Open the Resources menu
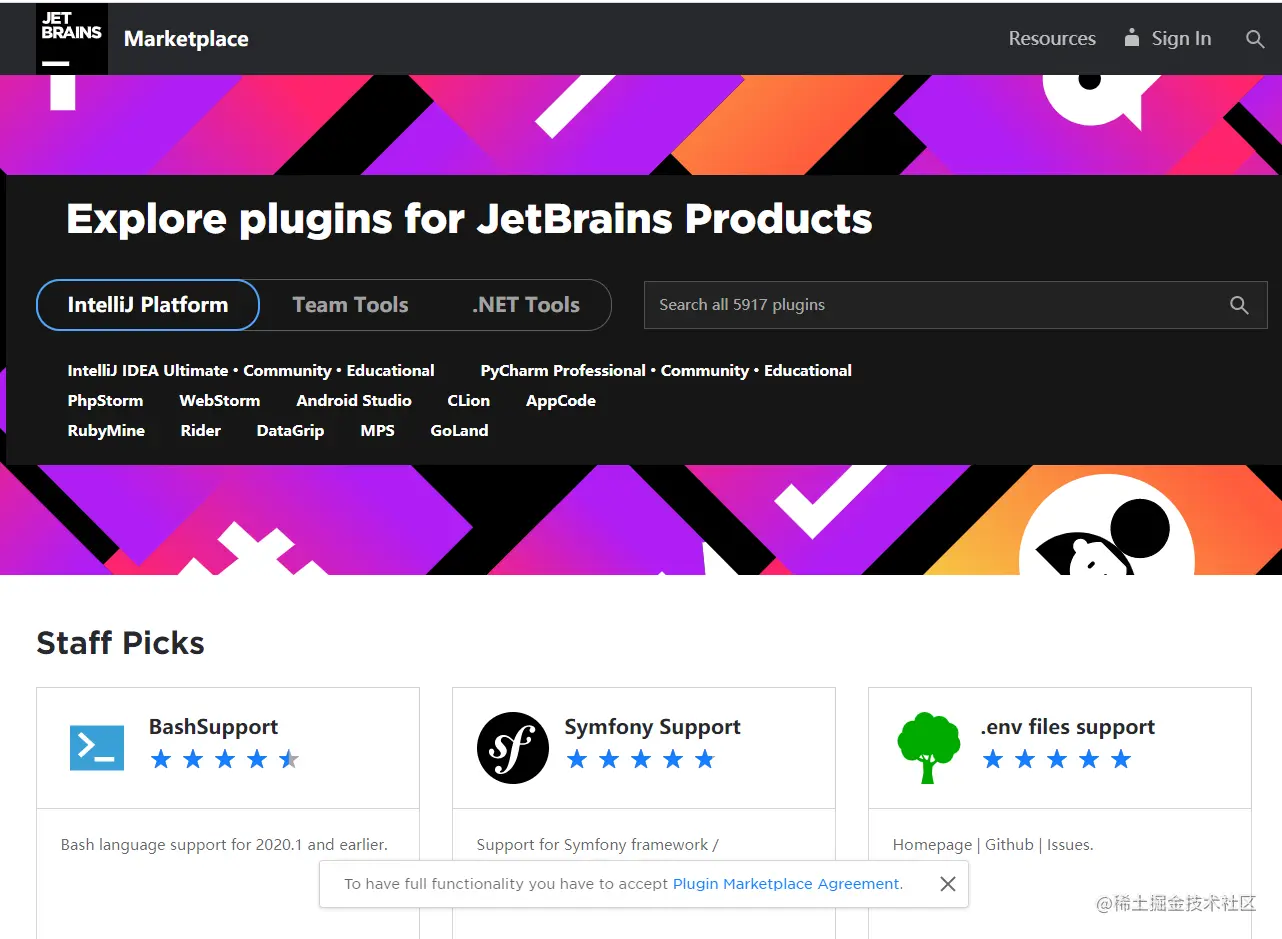Viewport: 1282px width, 939px height. pyautogui.click(x=1052, y=39)
